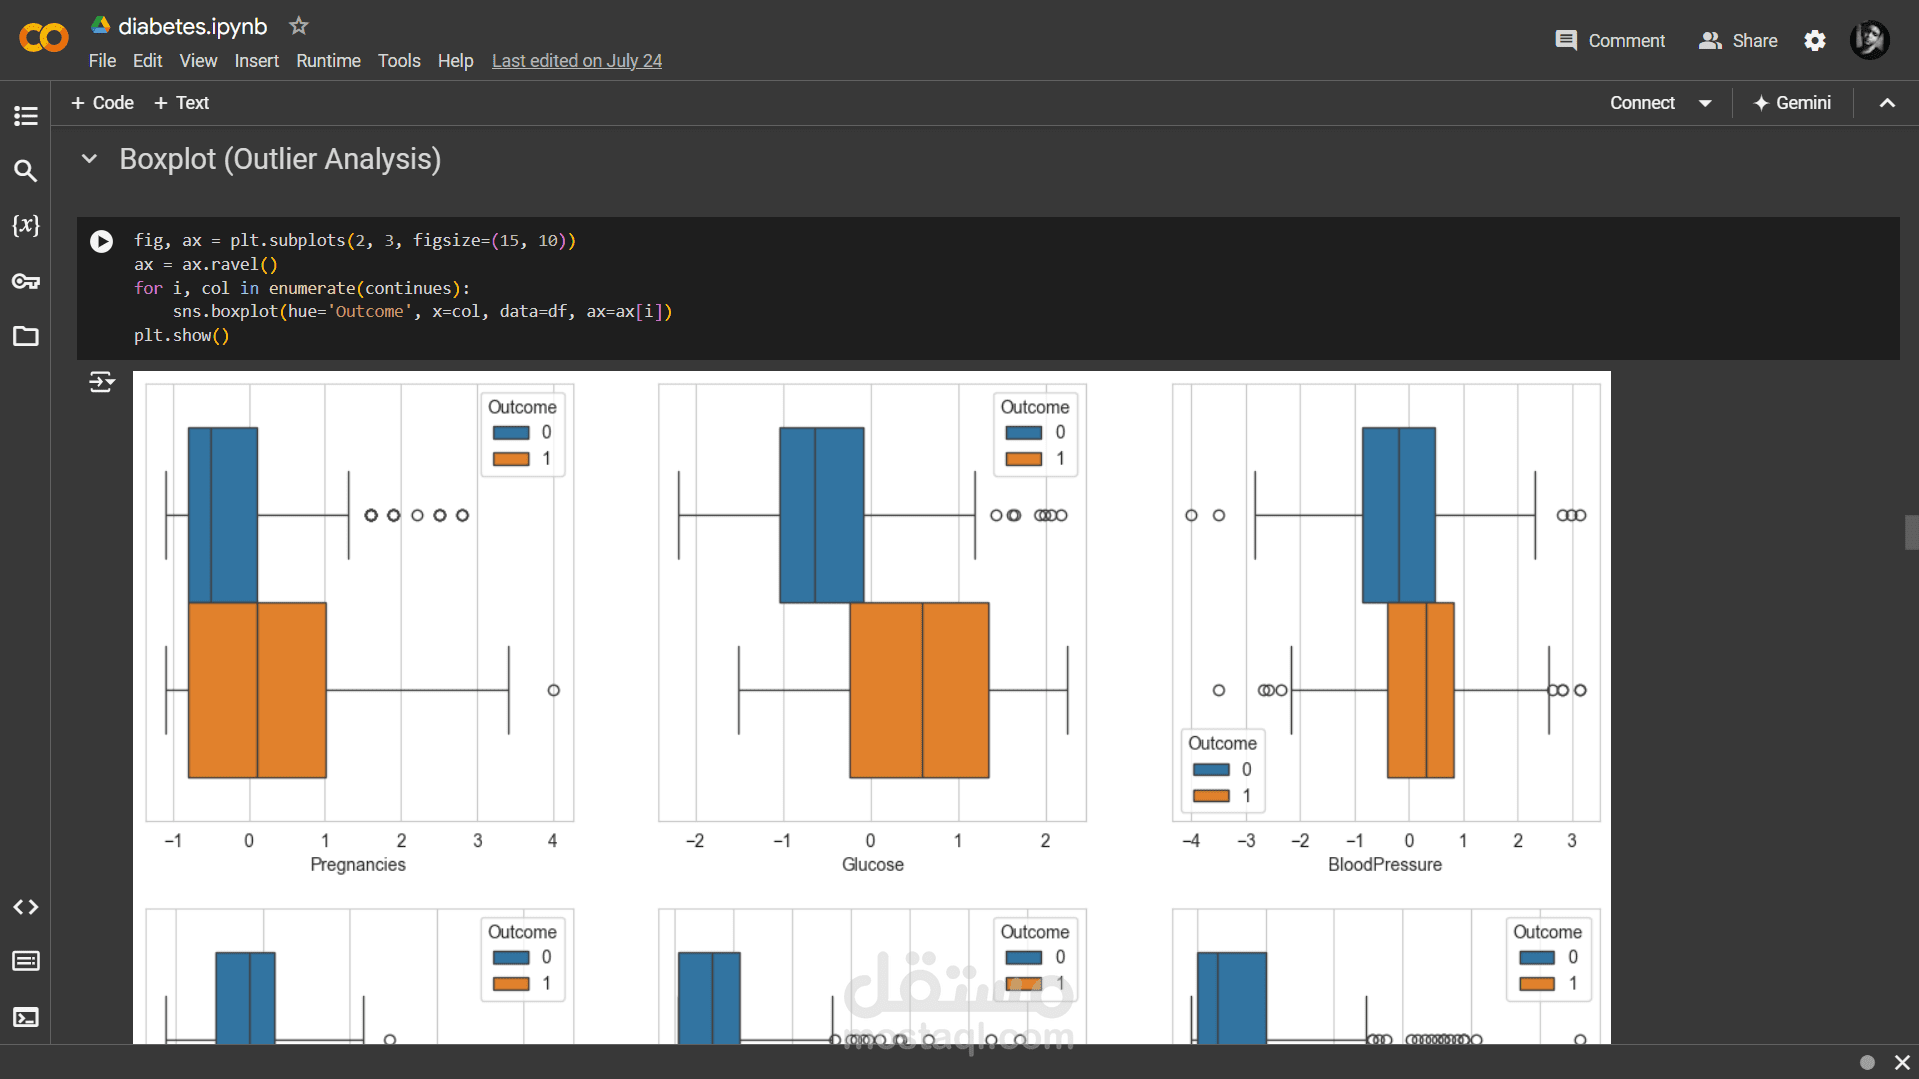The height and width of the screenshot is (1079, 1919).
Task: Open the File menu
Action: [102, 61]
